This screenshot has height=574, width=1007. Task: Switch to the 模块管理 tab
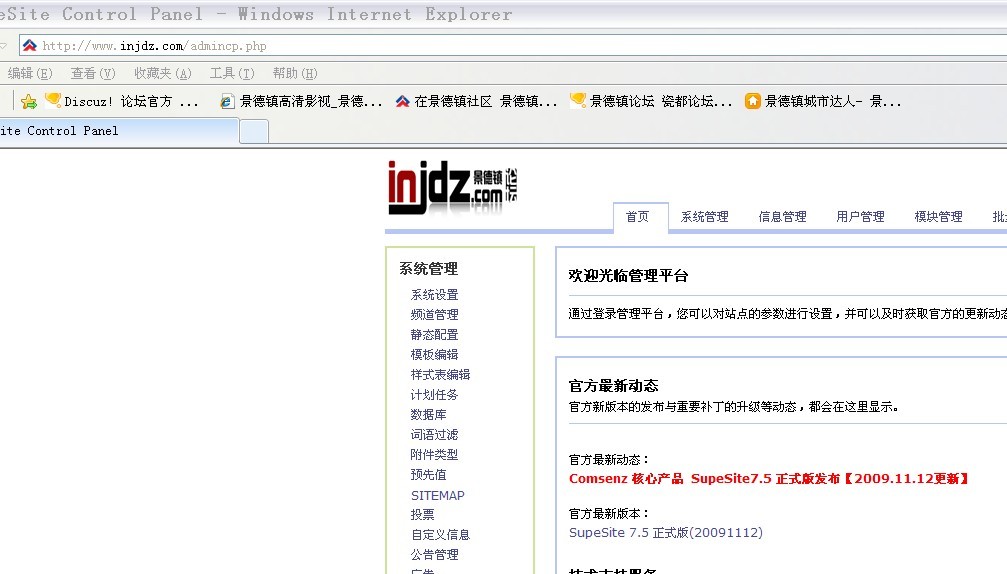coord(938,217)
